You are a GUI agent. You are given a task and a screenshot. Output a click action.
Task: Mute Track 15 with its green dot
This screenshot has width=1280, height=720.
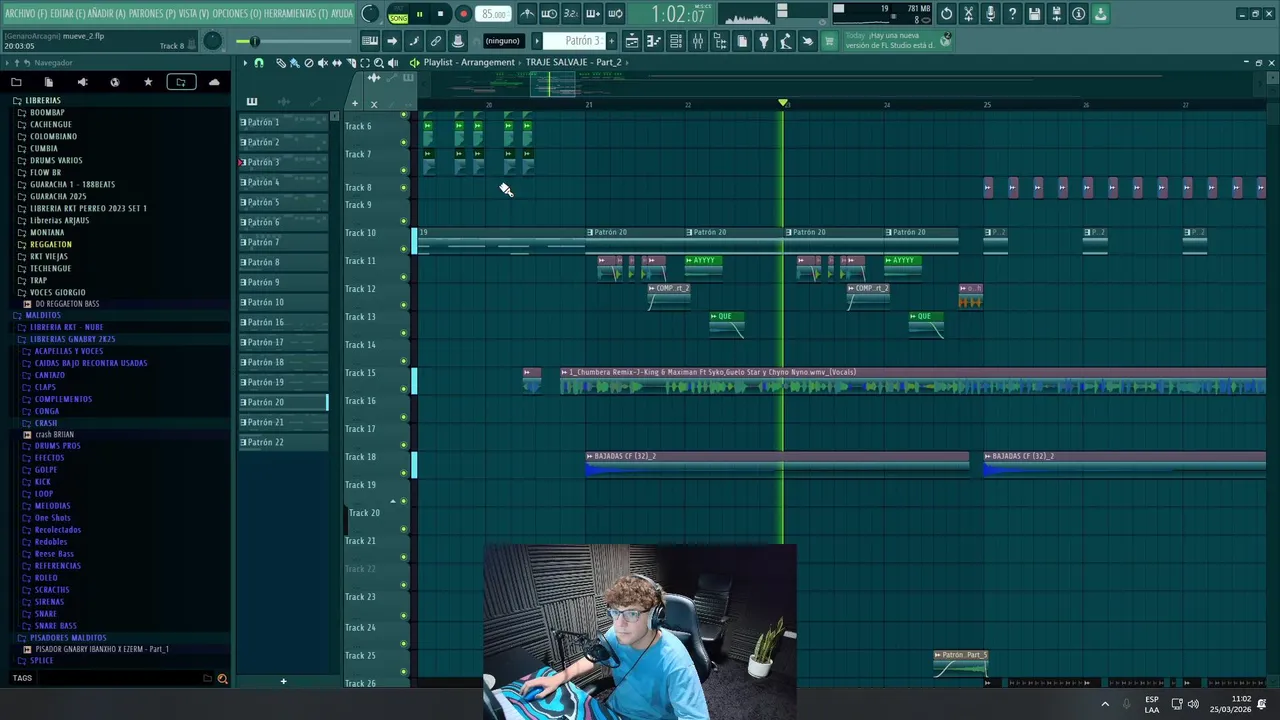coord(404,389)
